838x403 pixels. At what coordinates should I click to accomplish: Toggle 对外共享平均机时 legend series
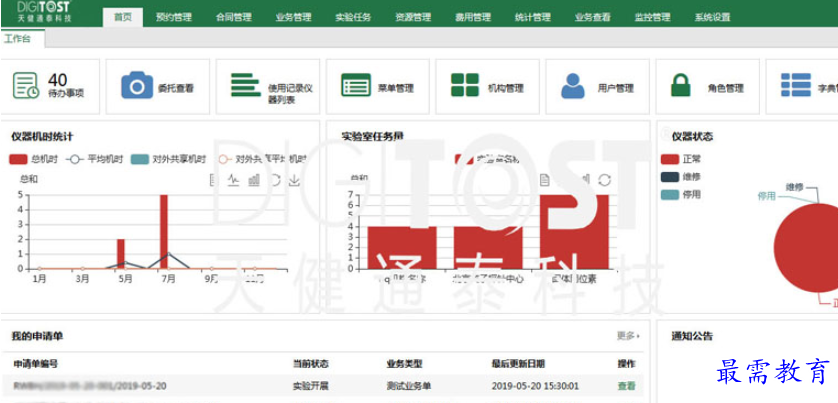(263, 159)
